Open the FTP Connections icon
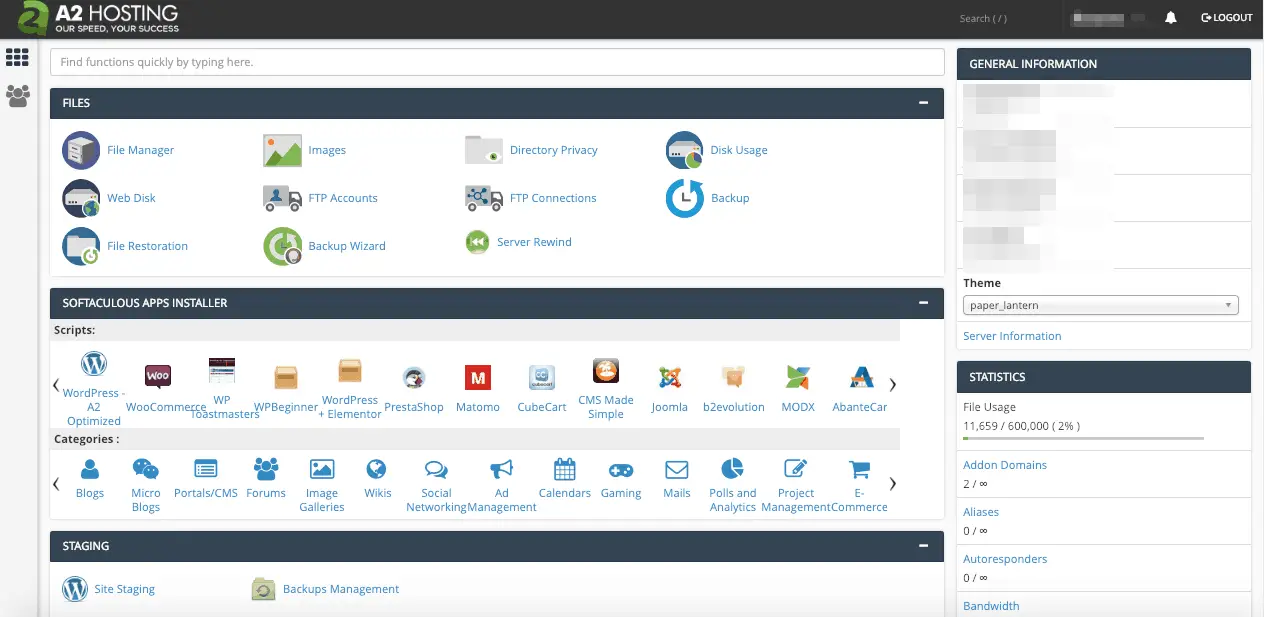1264x617 pixels. pos(484,198)
